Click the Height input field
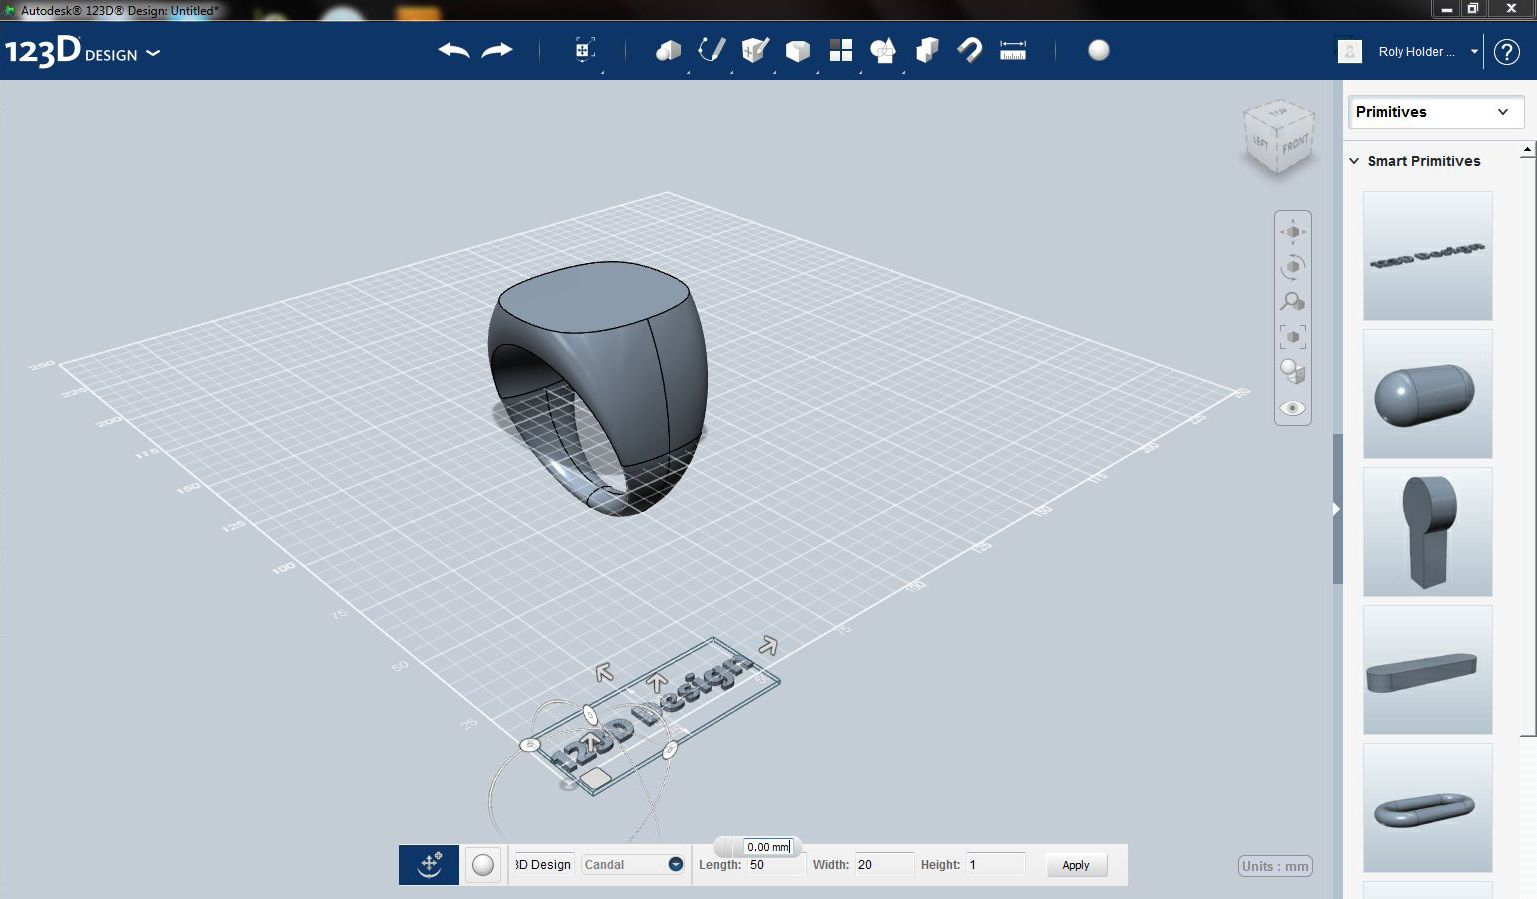Image resolution: width=1537 pixels, height=899 pixels. (x=995, y=865)
